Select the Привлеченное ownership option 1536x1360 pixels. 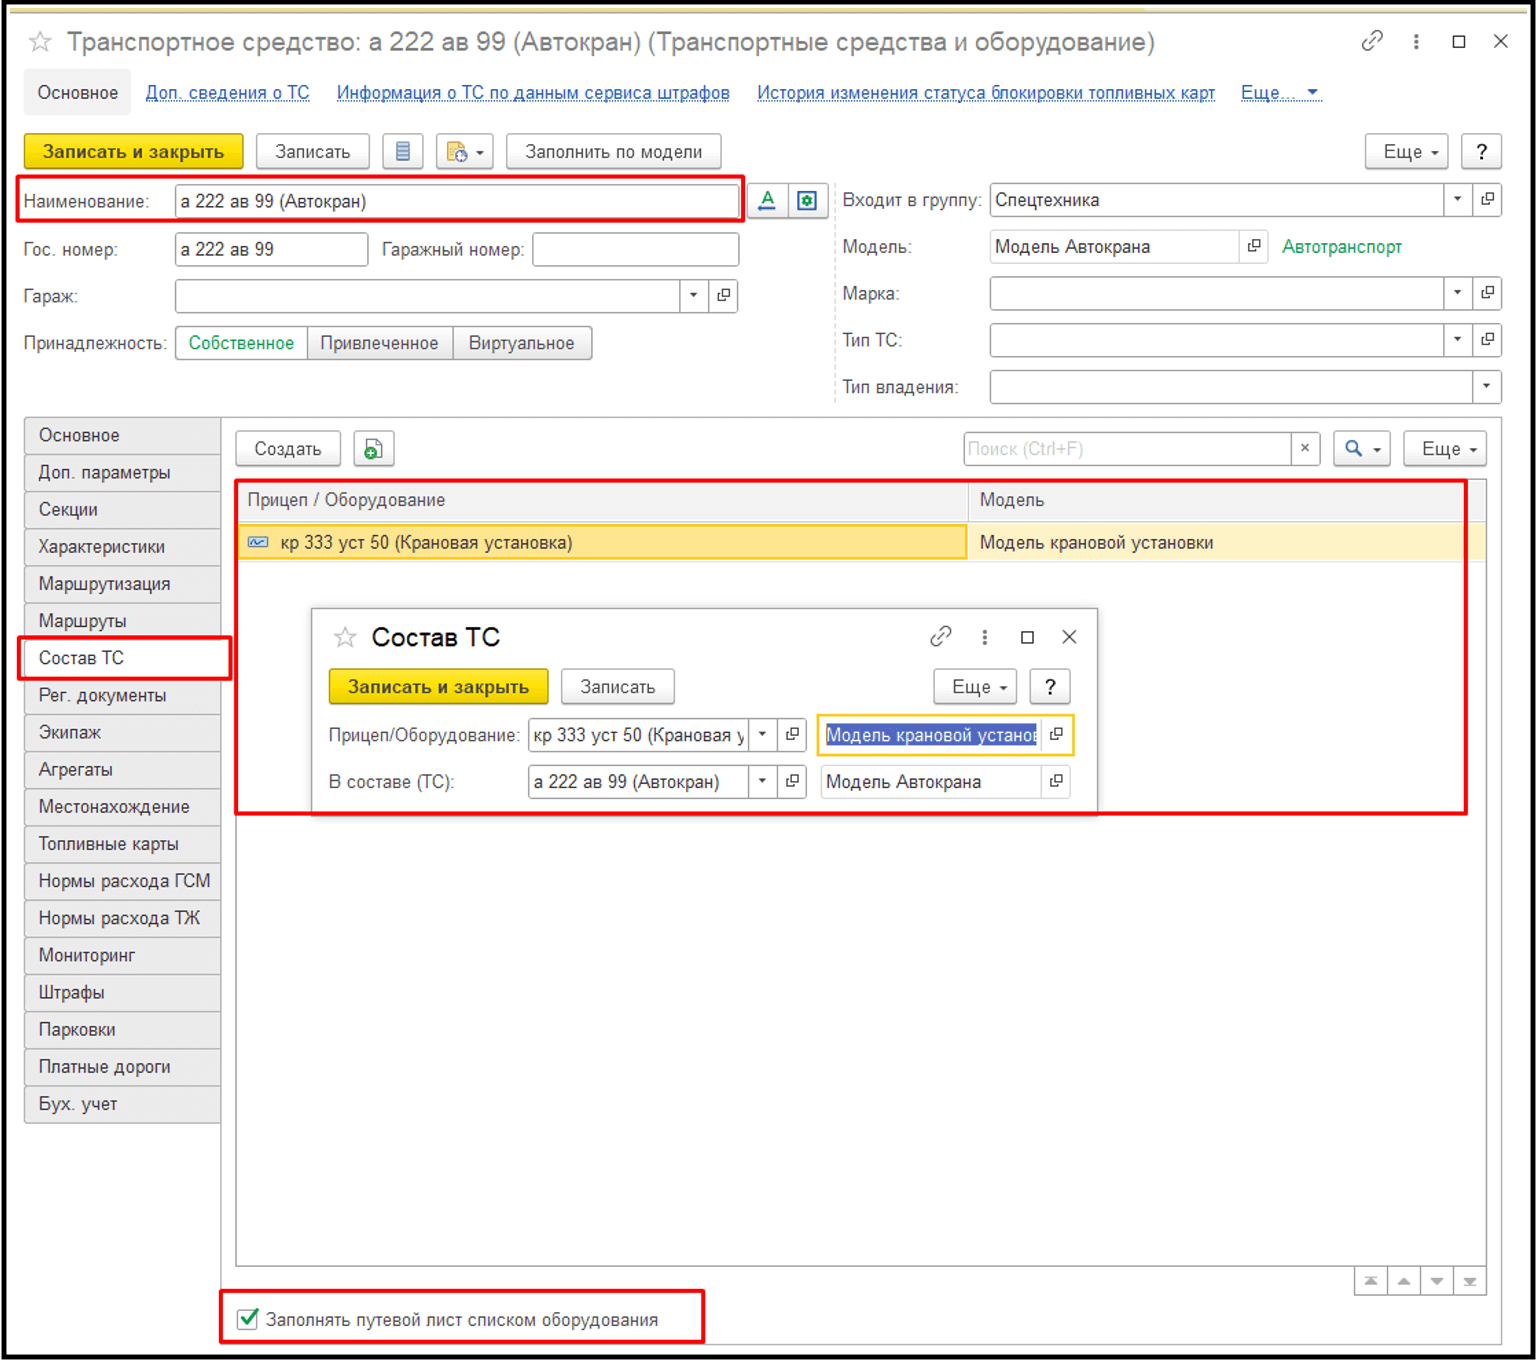[379, 343]
